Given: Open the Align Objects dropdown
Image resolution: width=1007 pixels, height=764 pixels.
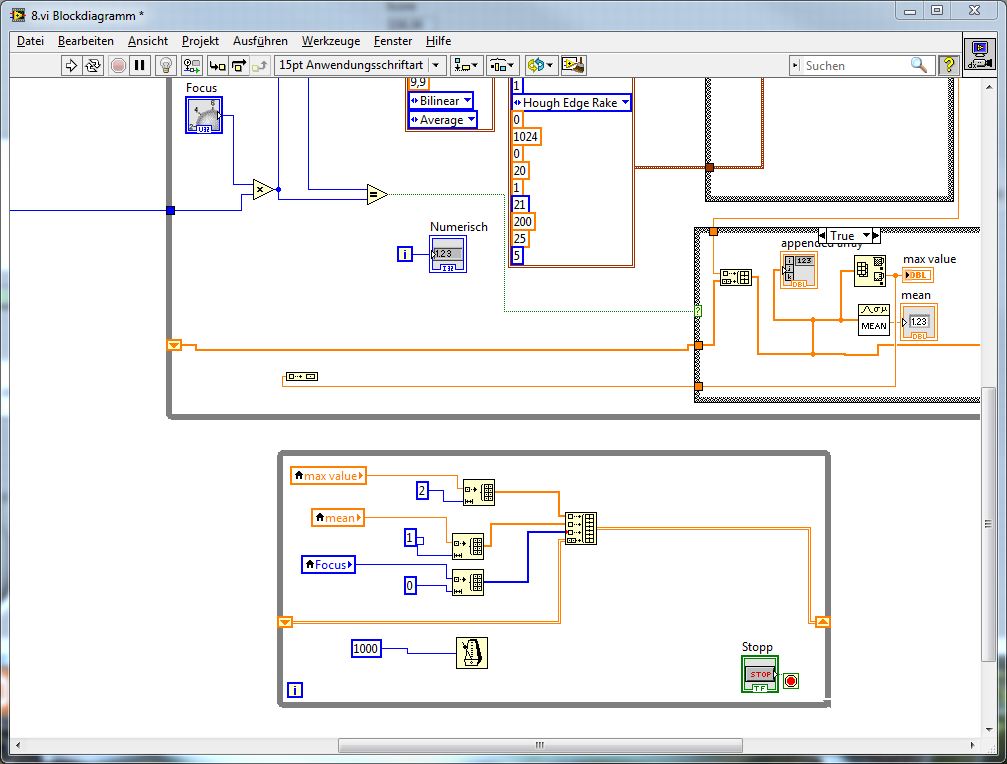Looking at the screenshot, I should coord(466,65).
